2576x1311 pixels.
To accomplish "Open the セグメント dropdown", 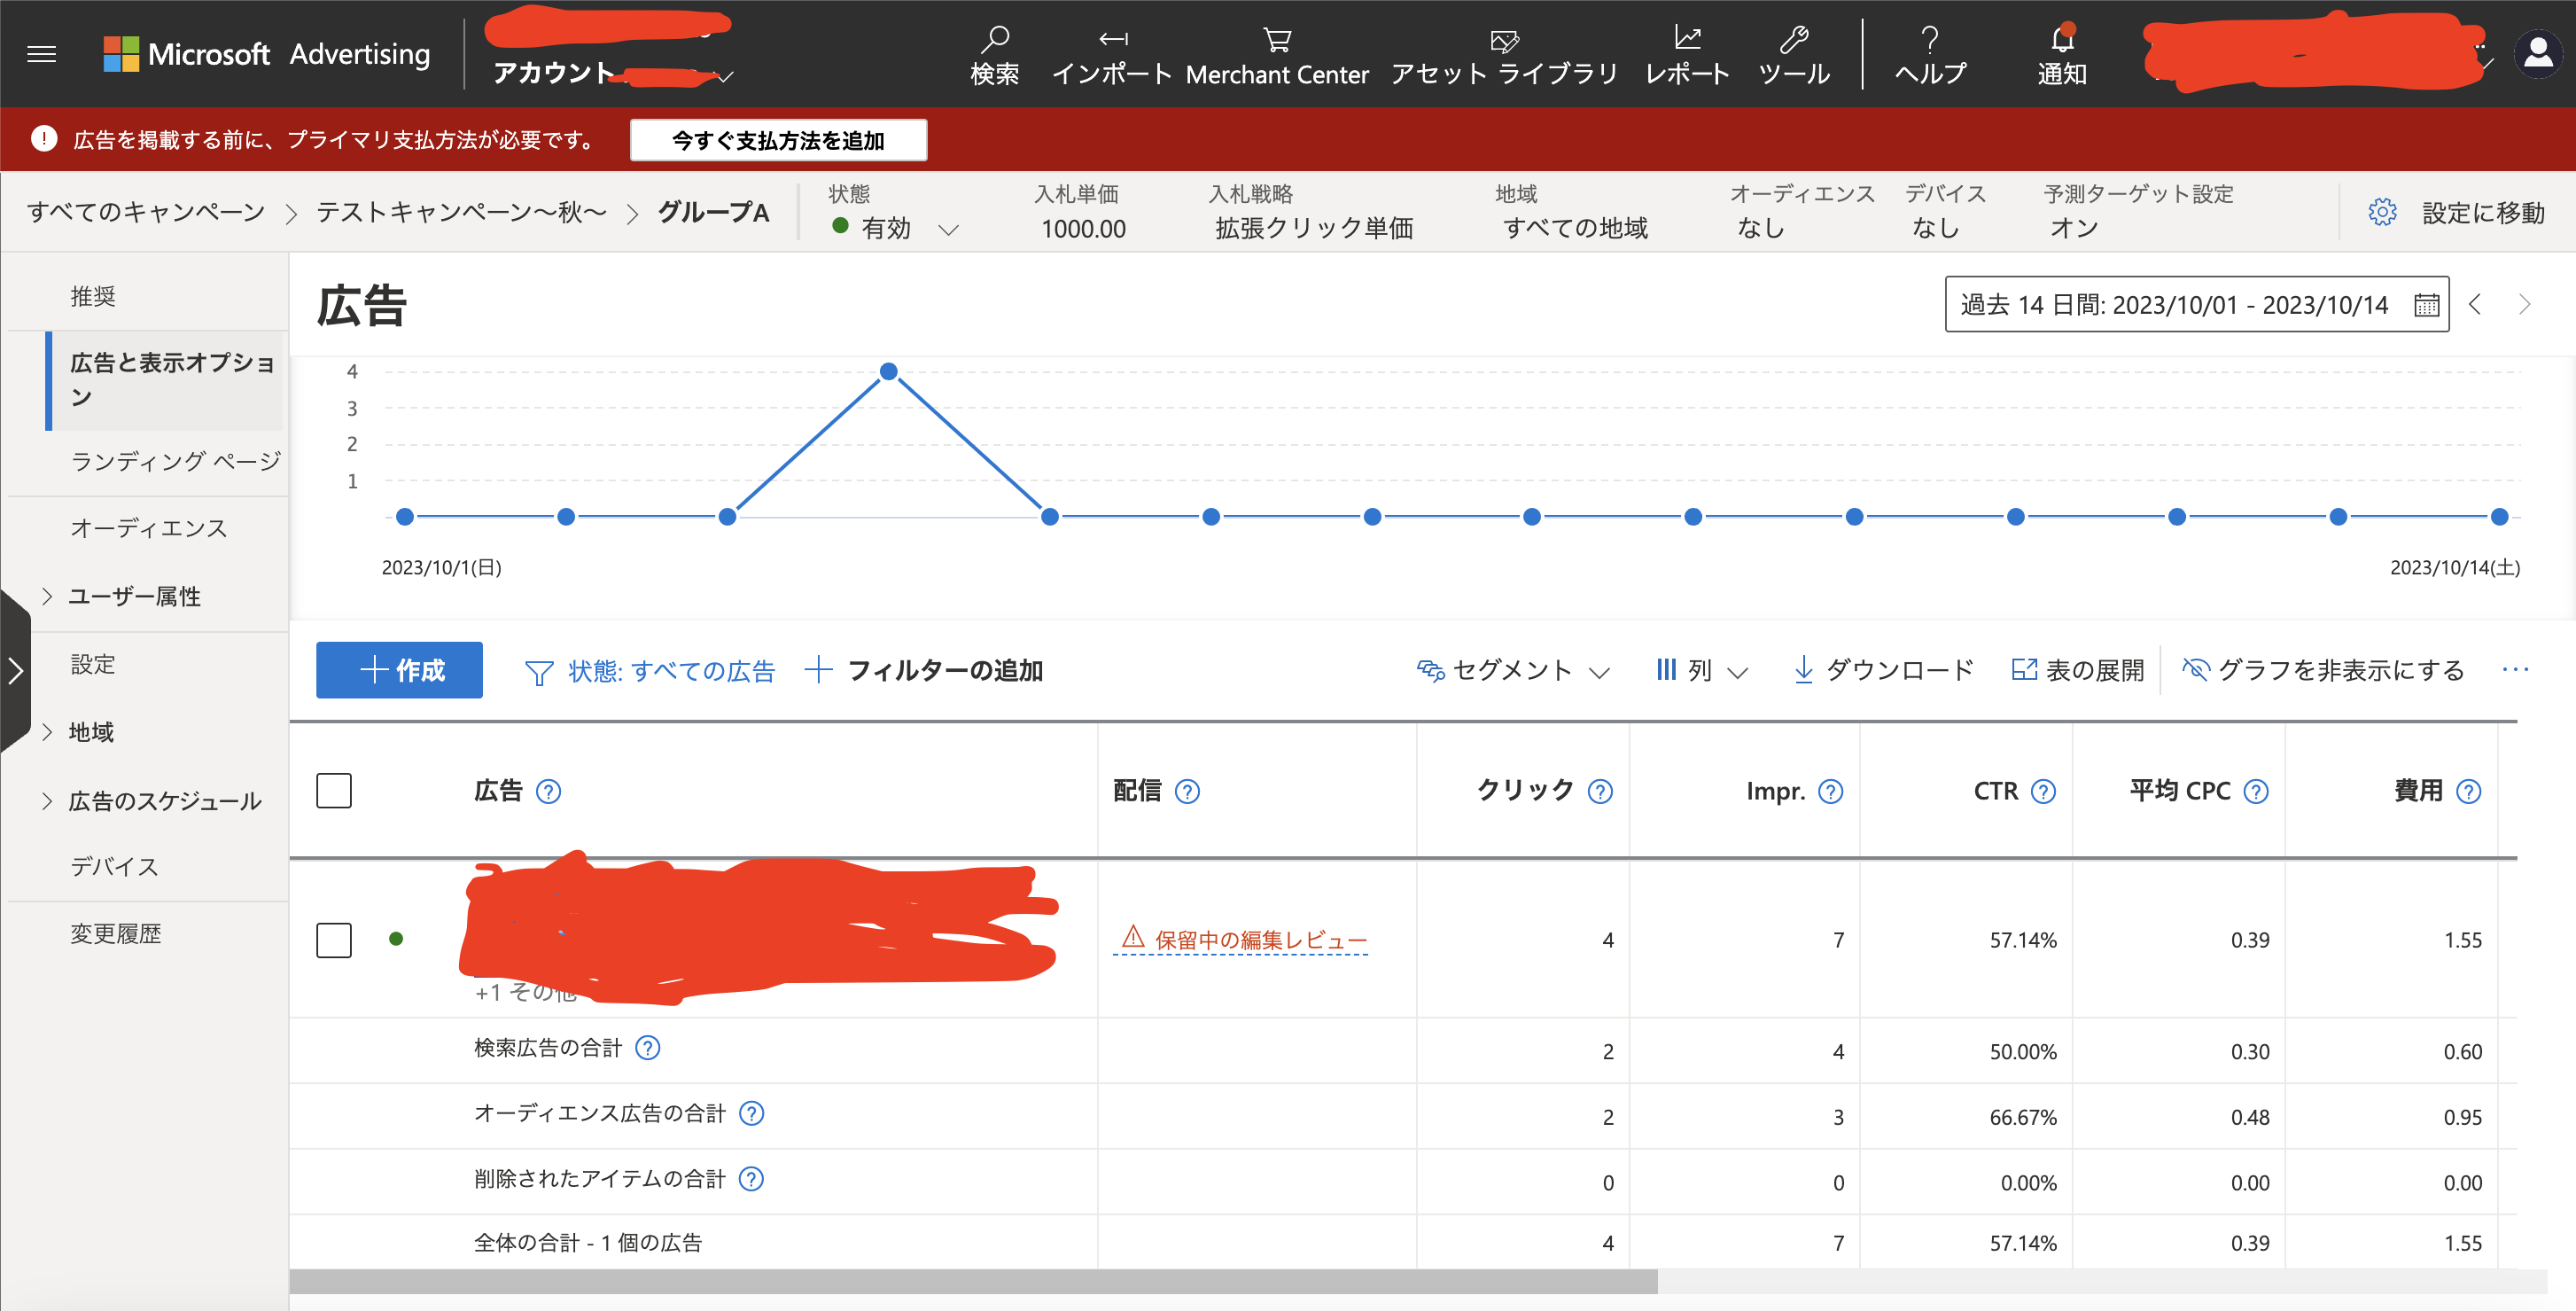I will tap(1513, 669).
